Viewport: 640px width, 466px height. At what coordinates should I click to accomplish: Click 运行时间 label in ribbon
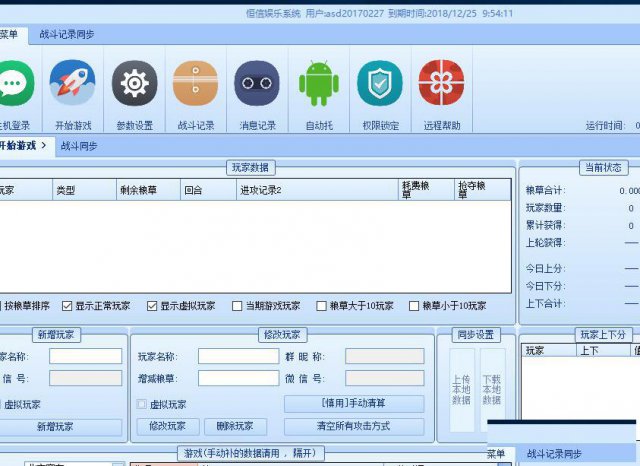605,125
